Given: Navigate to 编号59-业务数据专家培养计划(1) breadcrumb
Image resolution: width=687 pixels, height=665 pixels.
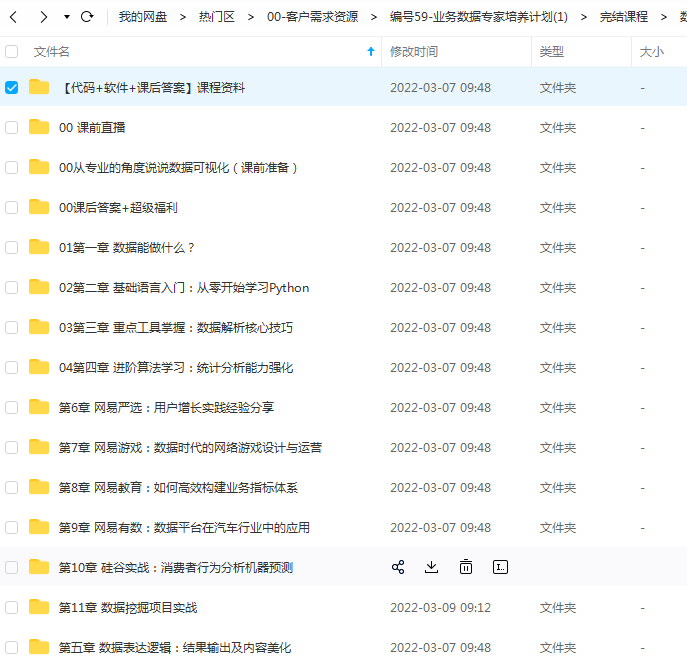Looking at the screenshot, I should (x=478, y=17).
